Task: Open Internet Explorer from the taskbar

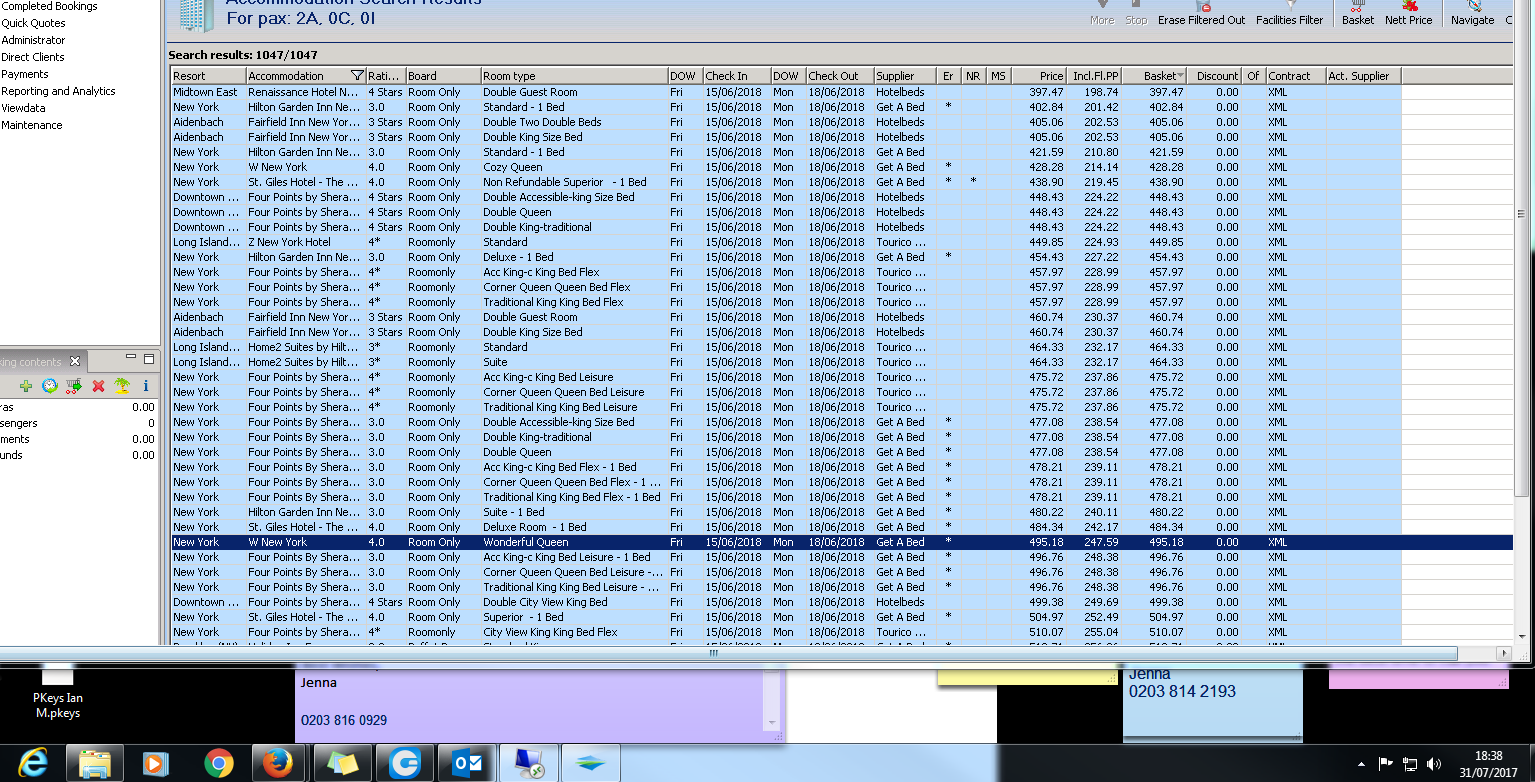Action: [33, 763]
